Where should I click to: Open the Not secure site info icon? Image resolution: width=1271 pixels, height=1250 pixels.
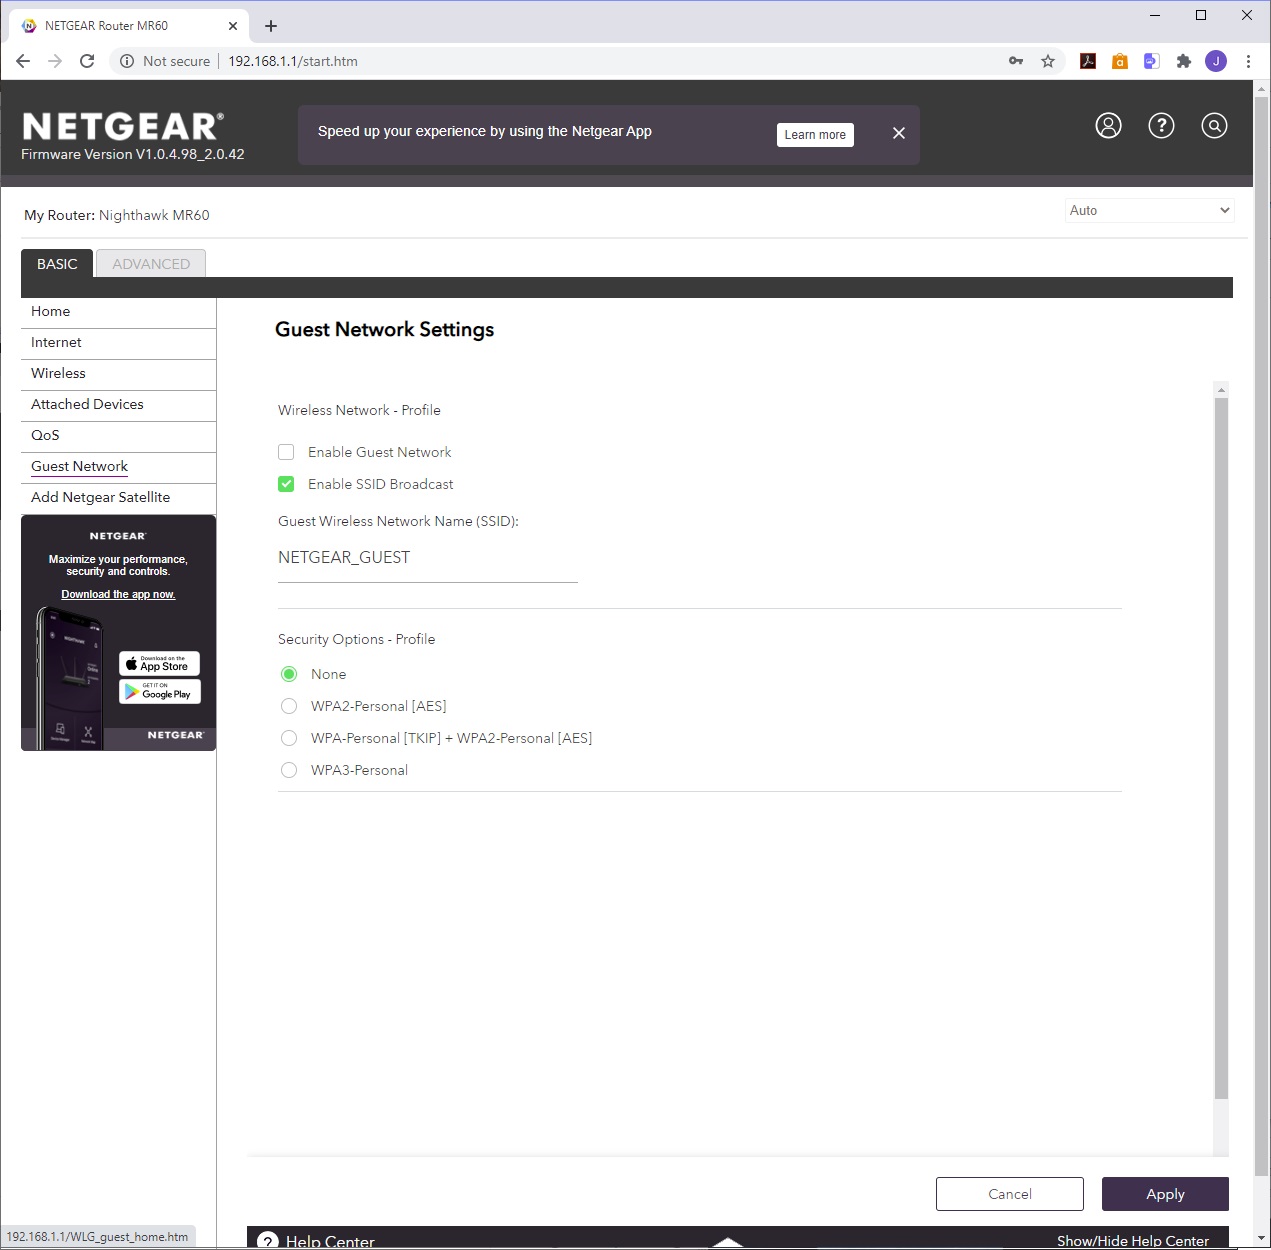pos(127,61)
